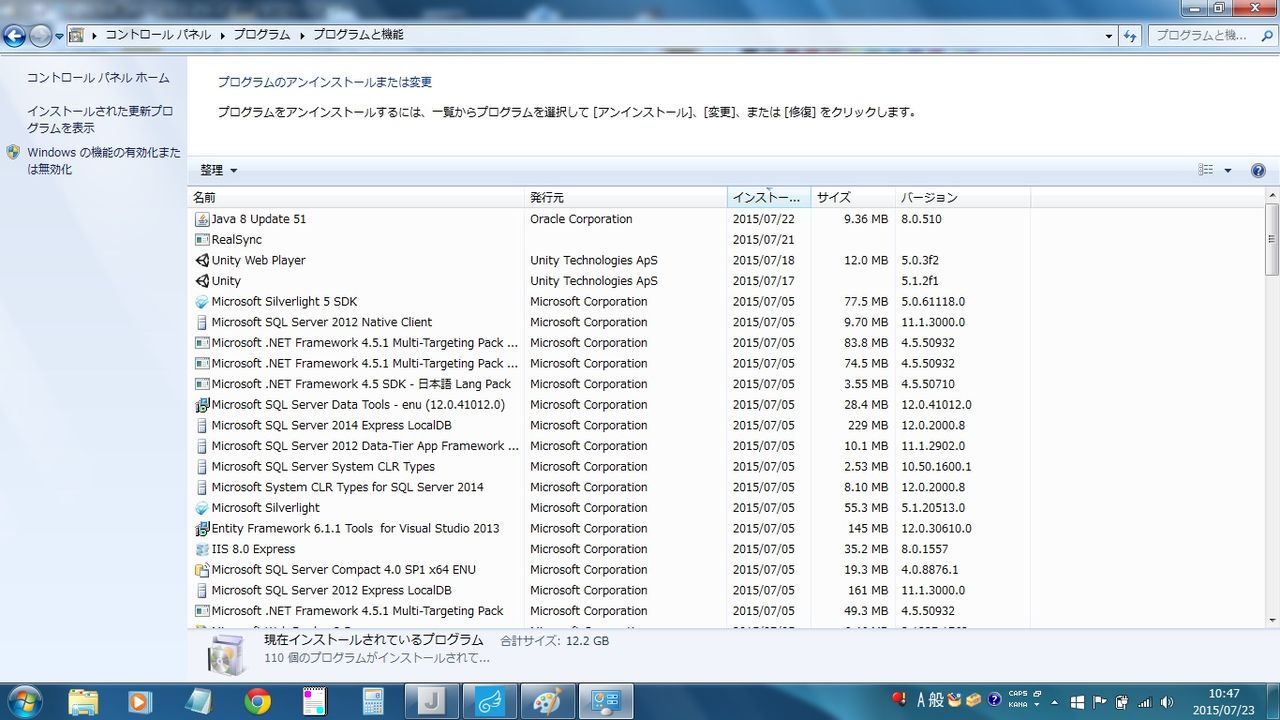The image size is (1280, 720).
Task: Click the プログラム breadcrumb
Action: [262, 35]
